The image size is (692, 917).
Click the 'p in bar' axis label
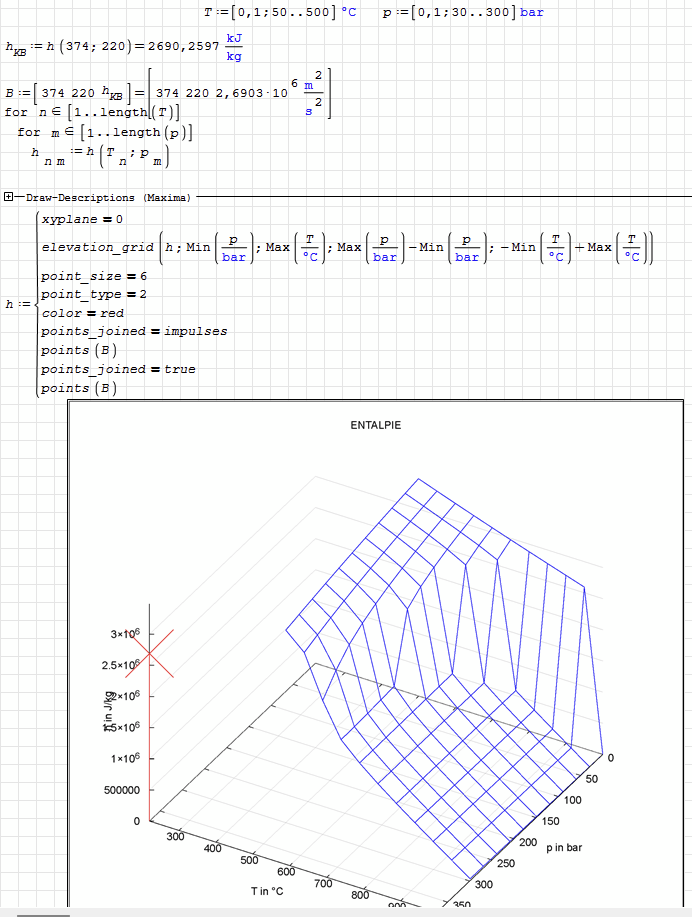(567, 847)
